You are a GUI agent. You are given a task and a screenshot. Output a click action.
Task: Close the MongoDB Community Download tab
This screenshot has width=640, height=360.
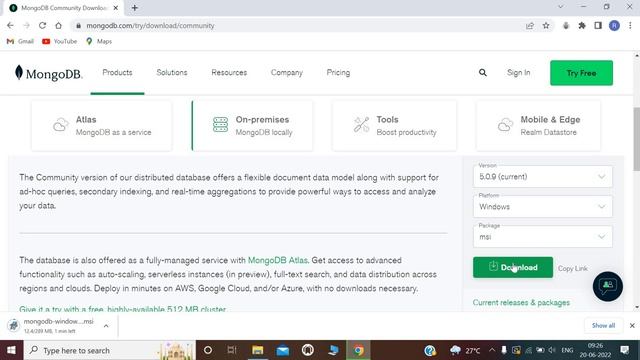coord(116,8)
